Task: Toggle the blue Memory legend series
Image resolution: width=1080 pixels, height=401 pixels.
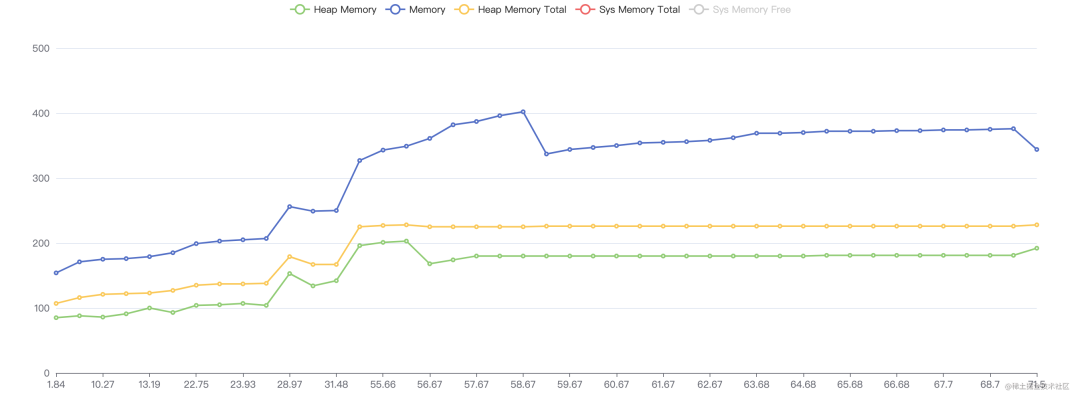Action: click(417, 10)
